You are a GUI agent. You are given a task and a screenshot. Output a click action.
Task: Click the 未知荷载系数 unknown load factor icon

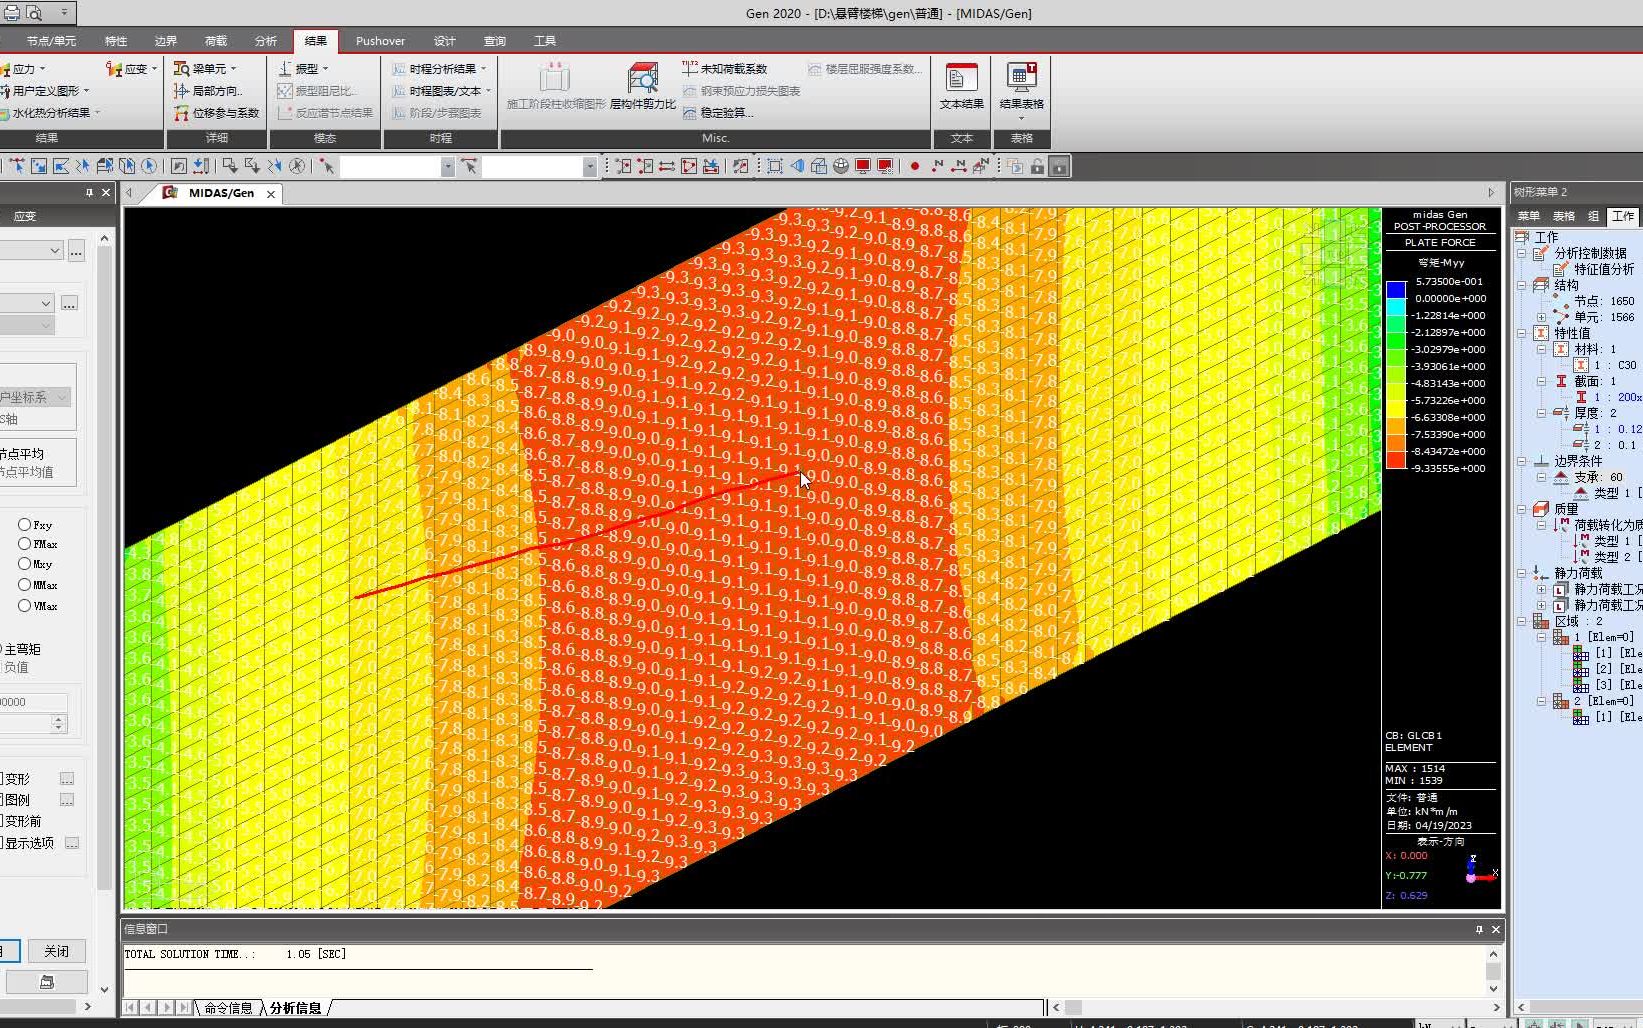(x=689, y=68)
